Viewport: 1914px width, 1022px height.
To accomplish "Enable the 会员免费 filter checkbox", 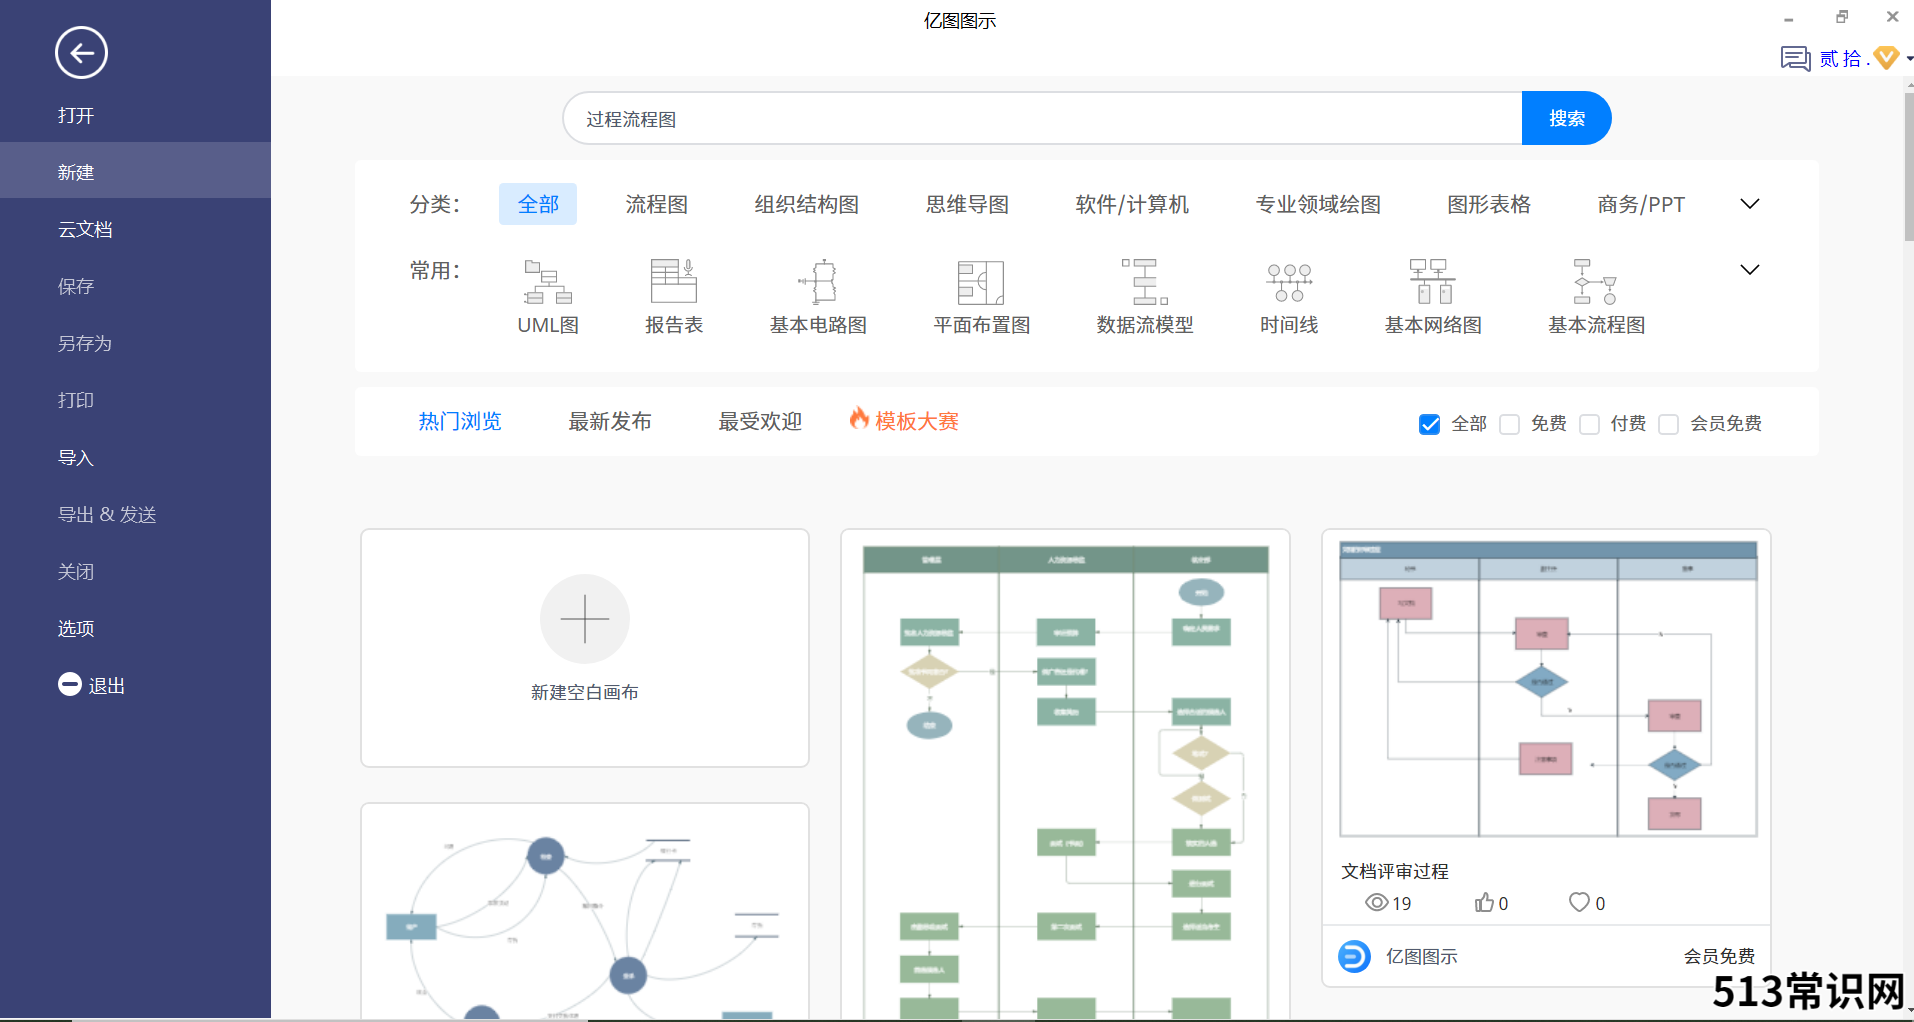I will coord(1668,424).
